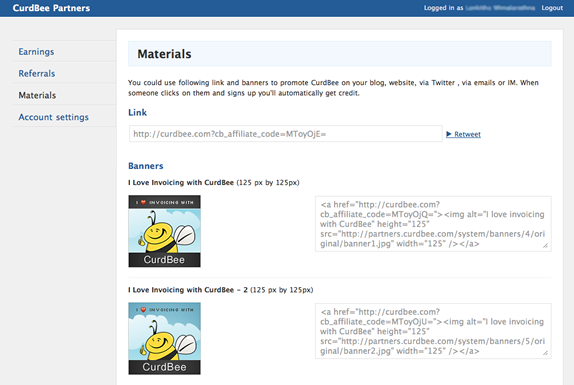The image size is (574, 385).
Task: Select Materials in the sidebar
Action: point(37,95)
